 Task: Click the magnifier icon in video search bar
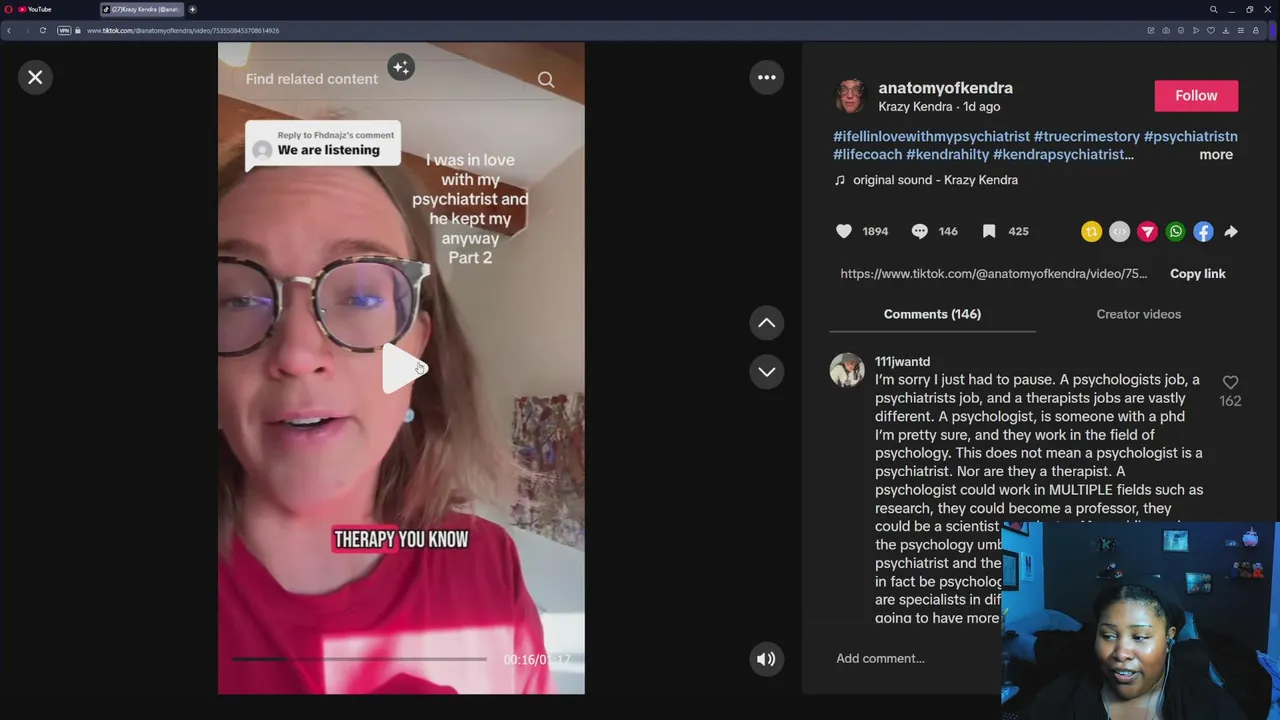(x=546, y=79)
